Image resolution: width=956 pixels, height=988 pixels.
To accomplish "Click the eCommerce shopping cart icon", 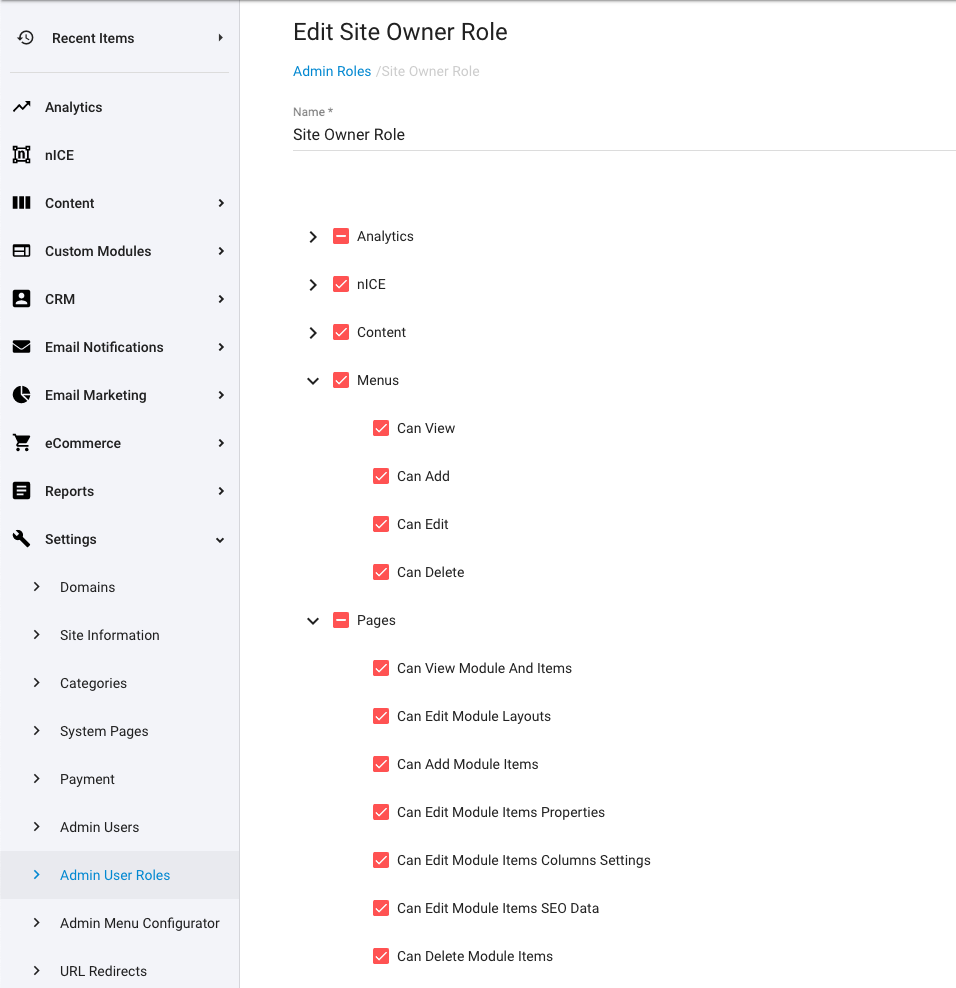I will pos(21,443).
